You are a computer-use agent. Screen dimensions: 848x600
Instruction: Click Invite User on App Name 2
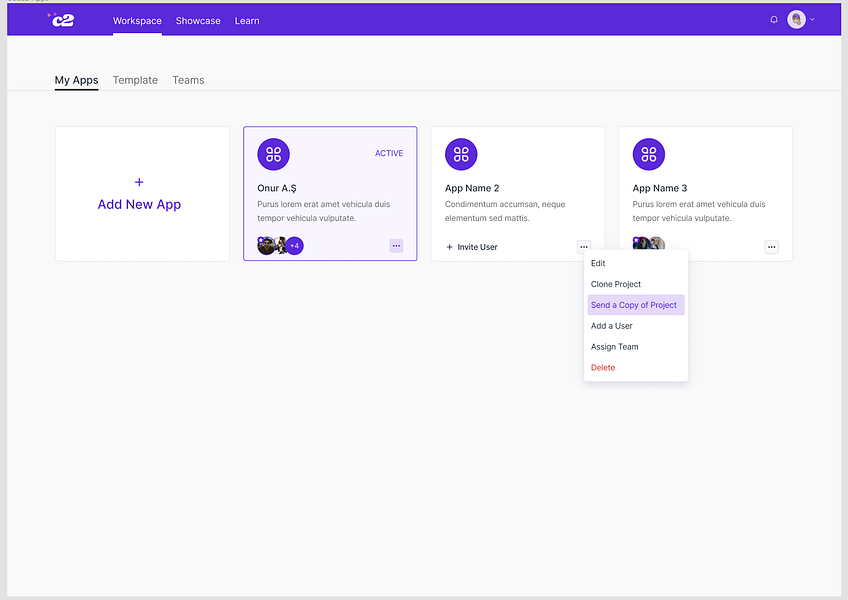(x=471, y=246)
